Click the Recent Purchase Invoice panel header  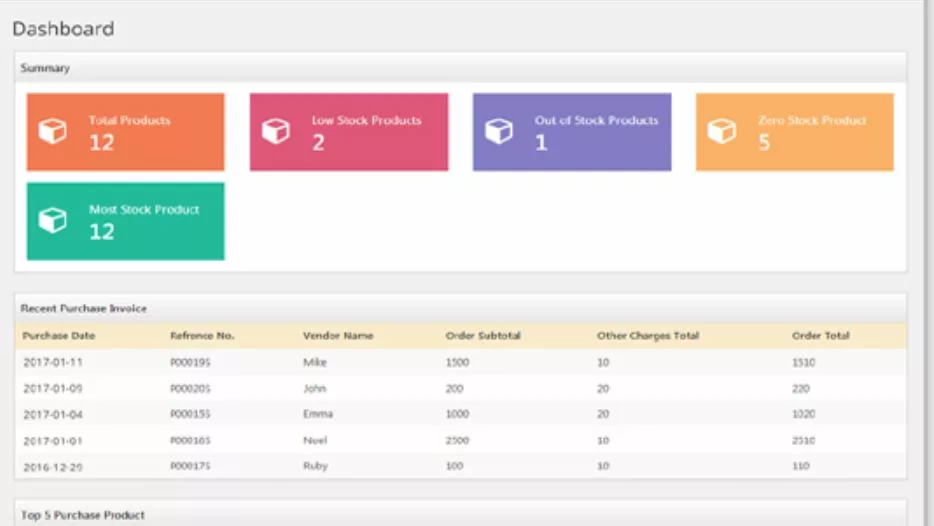460,309
